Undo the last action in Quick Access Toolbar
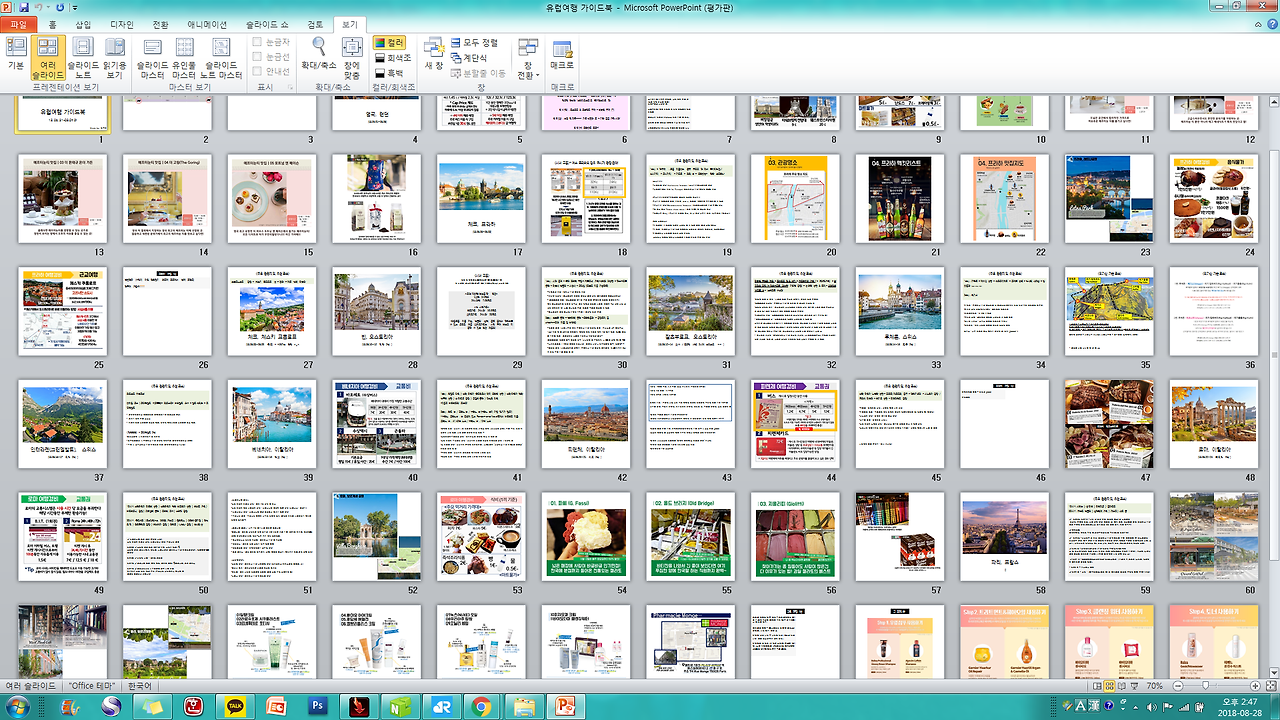The height and width of the screenshot is (720, 1280). (40, 7)
